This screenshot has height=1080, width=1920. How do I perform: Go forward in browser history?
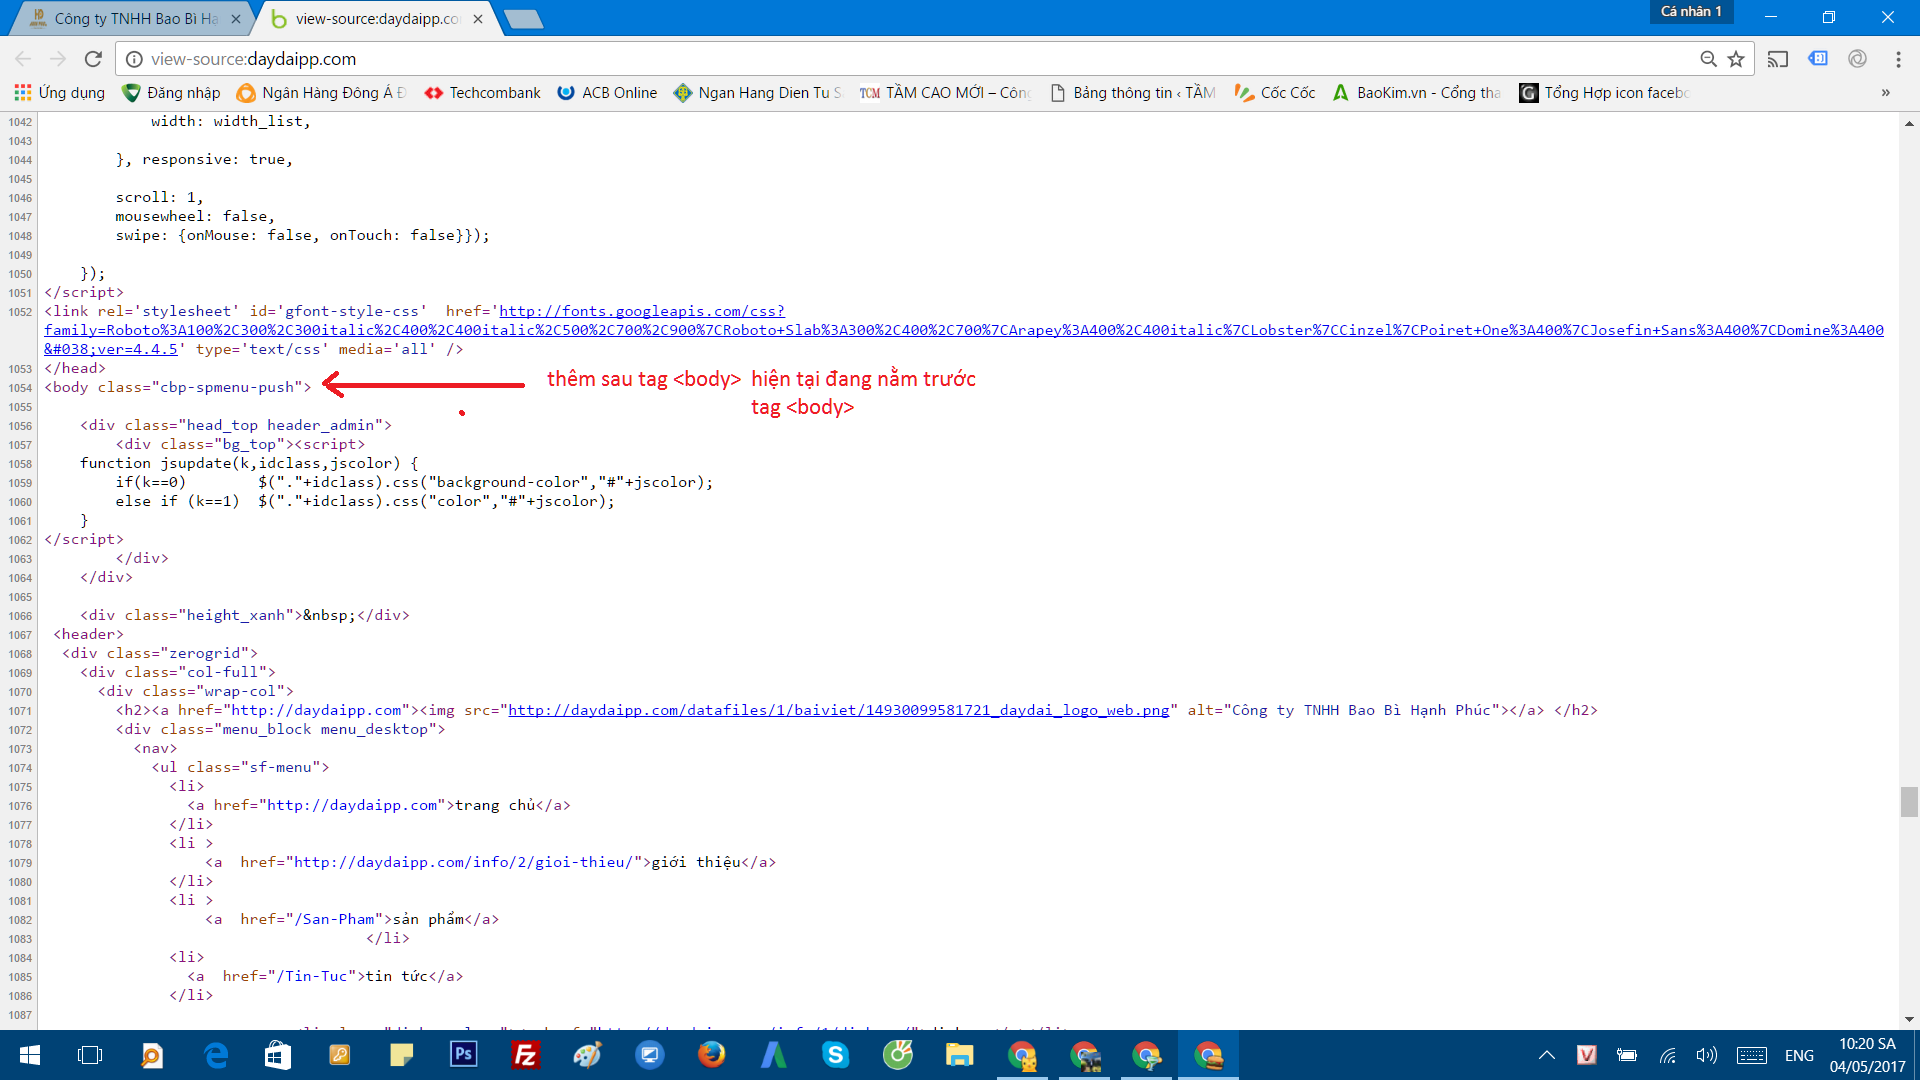(x=58, y=59)
